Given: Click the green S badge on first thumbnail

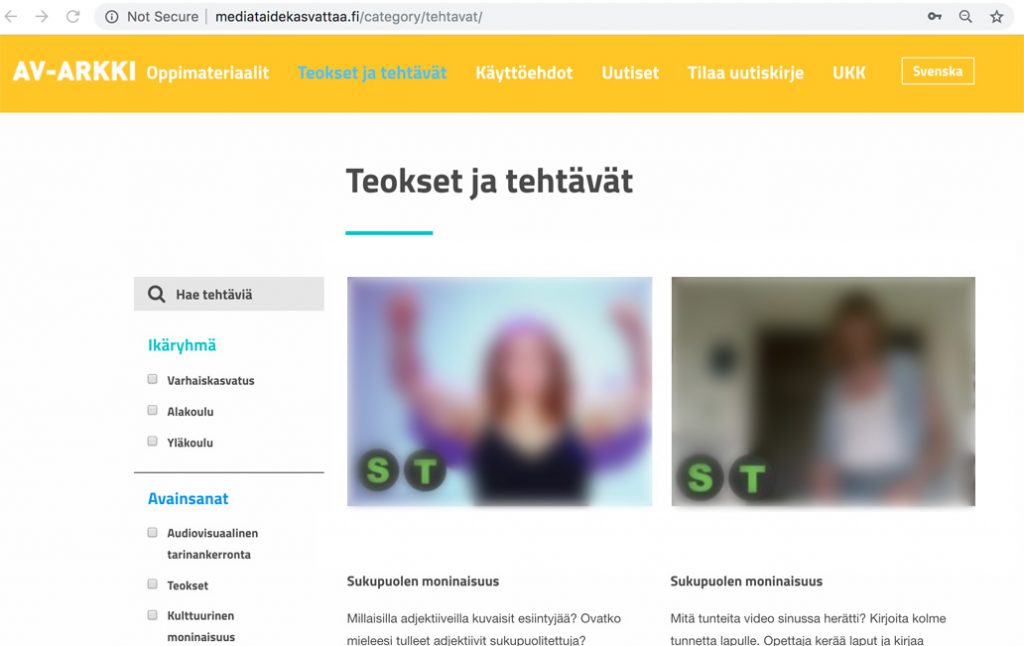Looking at the screenshot, I should [378, 470].
